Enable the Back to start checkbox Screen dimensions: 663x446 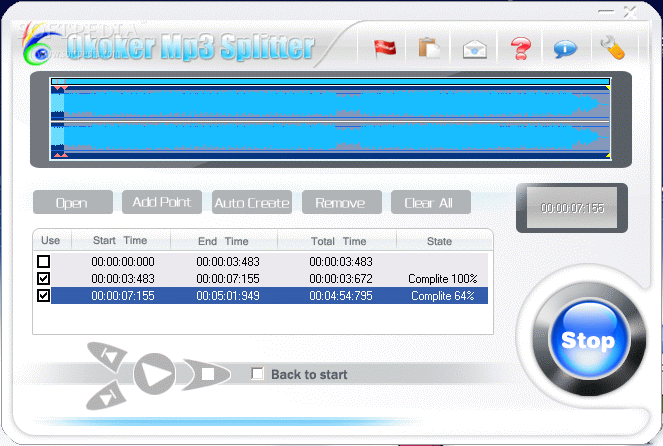(258, 374)
